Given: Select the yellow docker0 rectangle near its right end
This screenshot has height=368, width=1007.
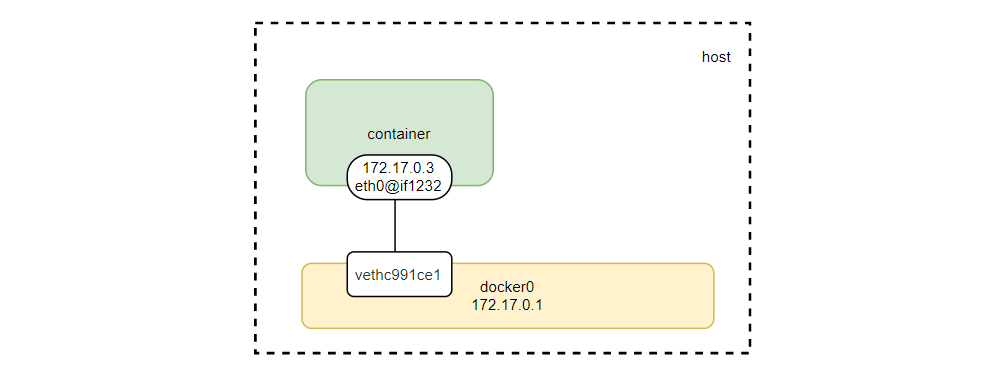Looking at the screenshot, I should pos(681,295).
